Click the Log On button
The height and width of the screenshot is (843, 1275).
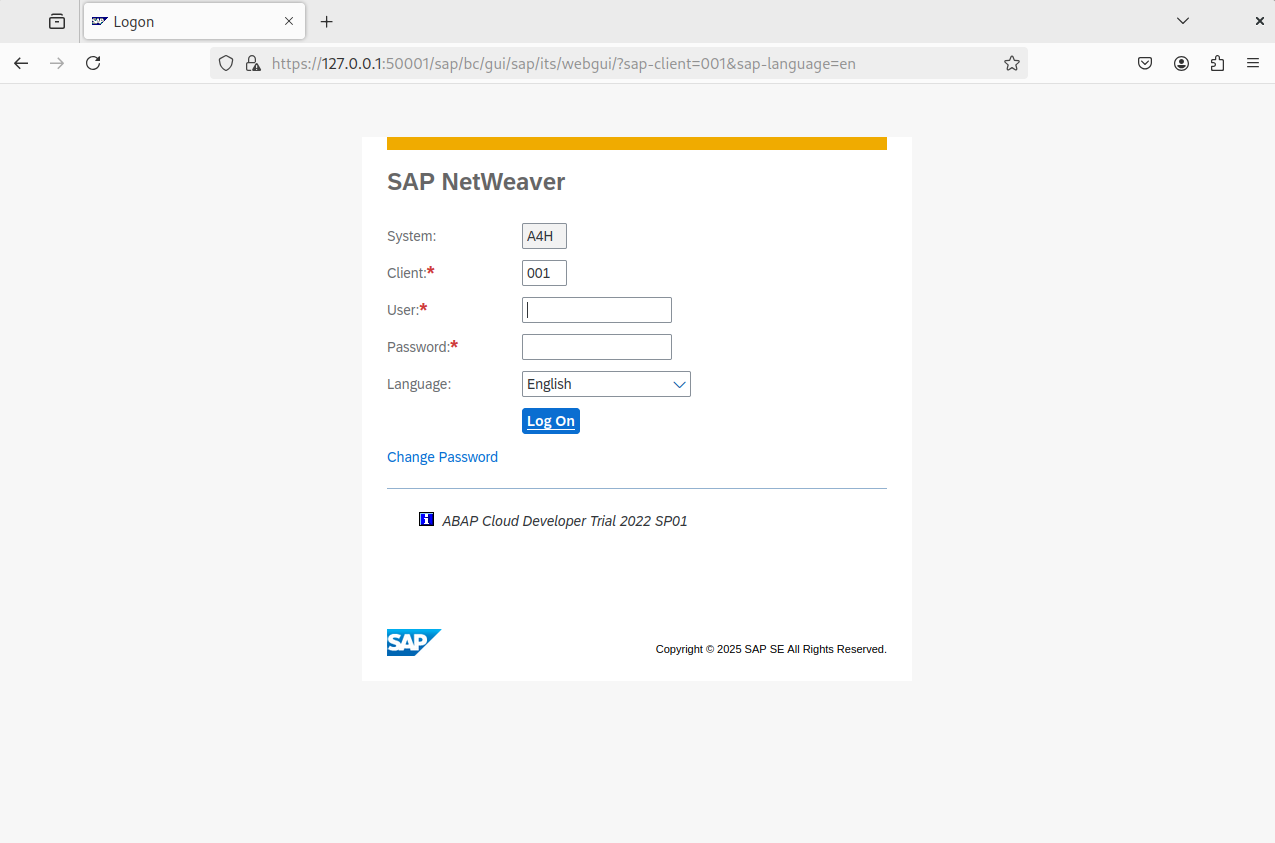tap(551, 421)
